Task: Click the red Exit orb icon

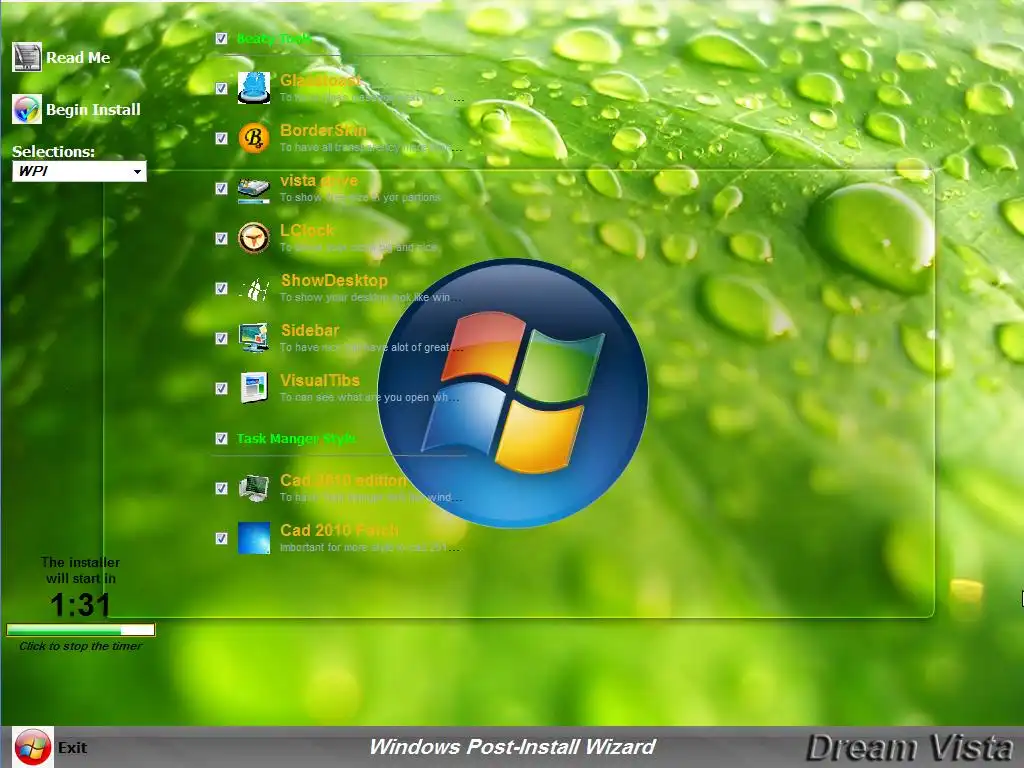Action: click(33, 747)
